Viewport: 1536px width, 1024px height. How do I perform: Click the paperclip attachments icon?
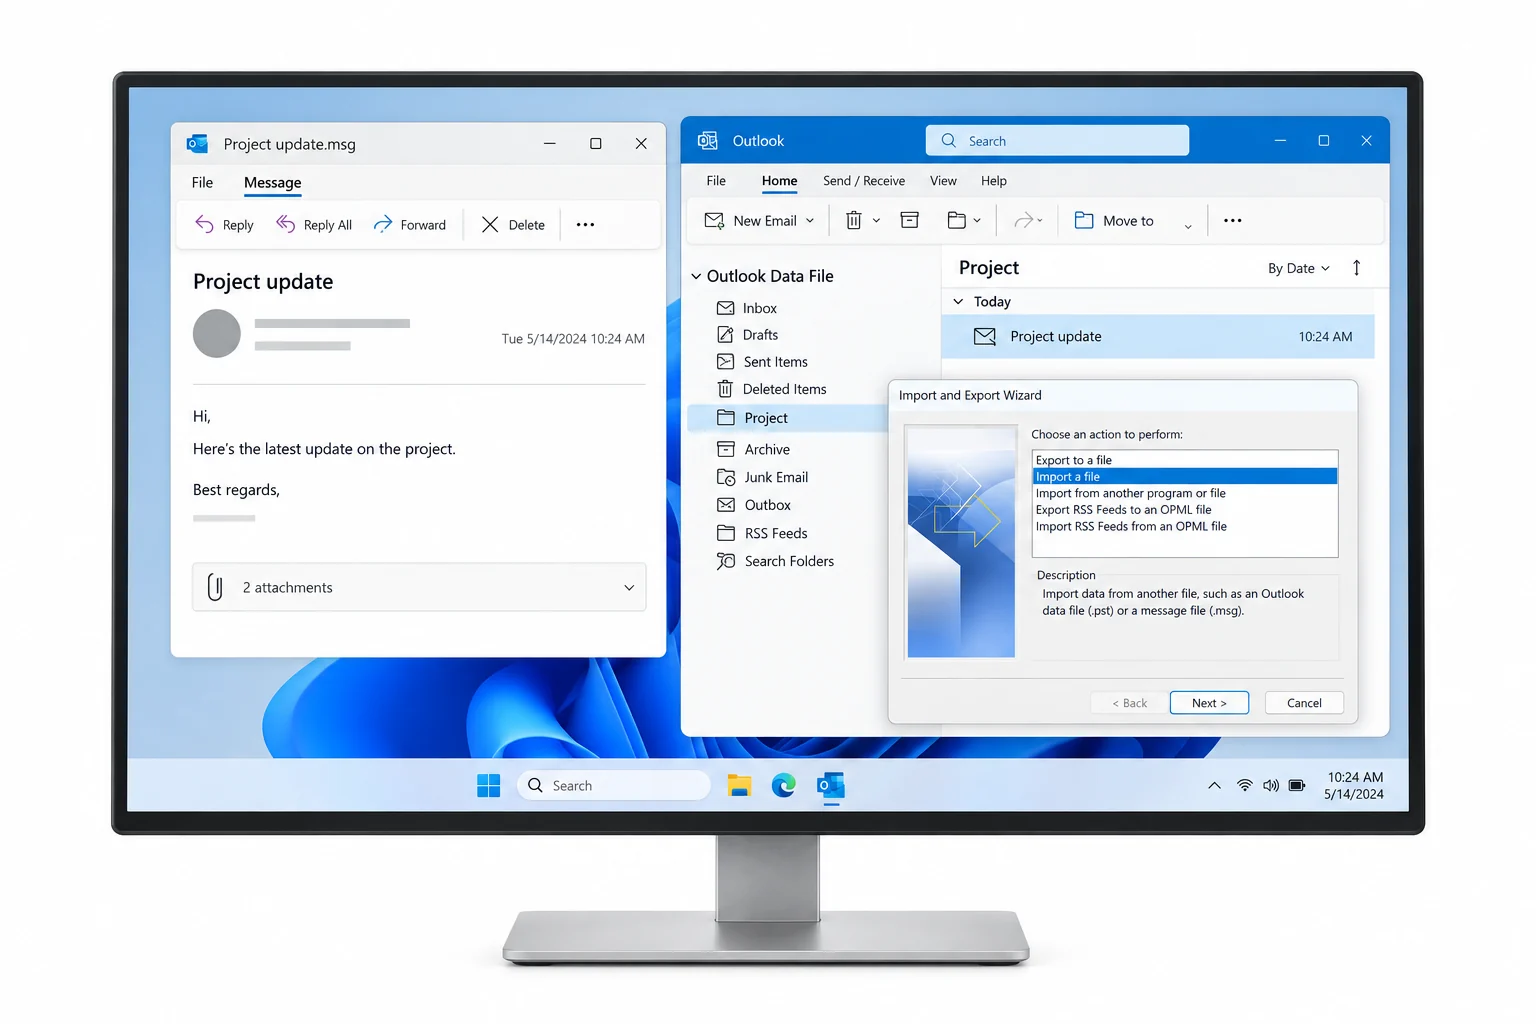(x=215, y=587)
